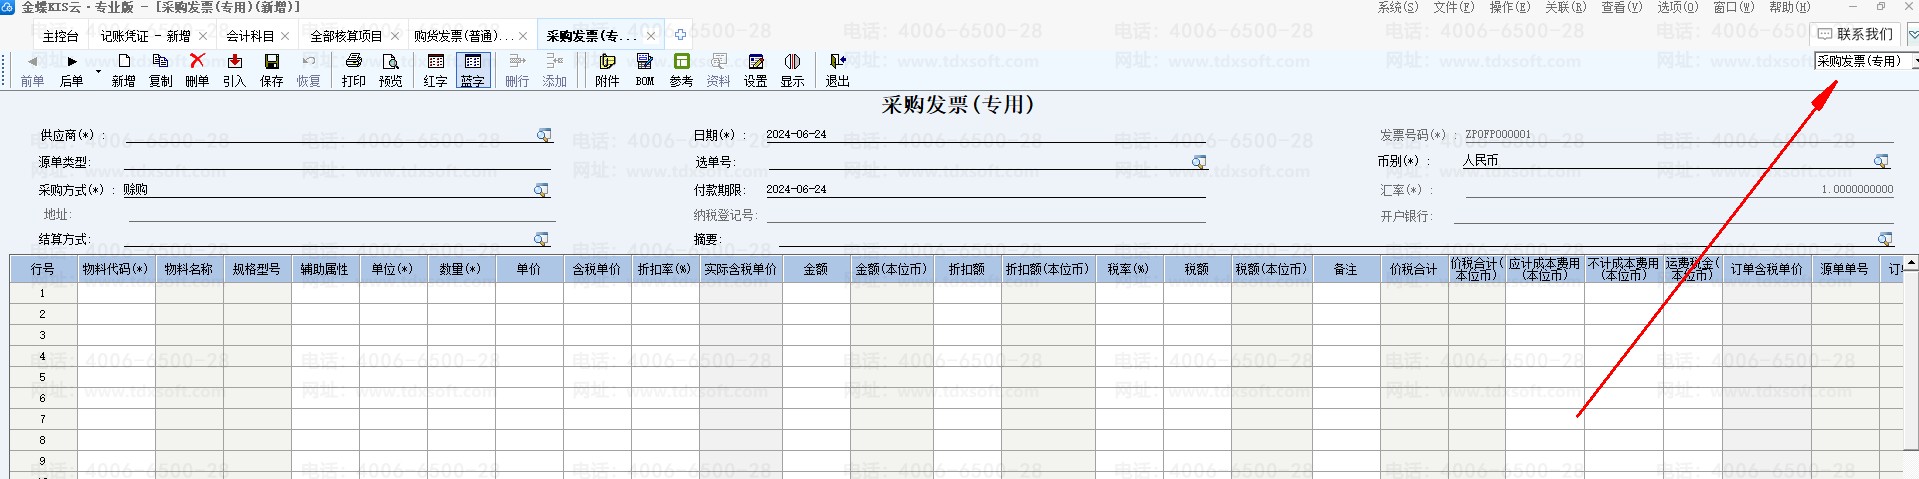
Task: Open the 系统(S) menu
Action: pos(1397,7)
